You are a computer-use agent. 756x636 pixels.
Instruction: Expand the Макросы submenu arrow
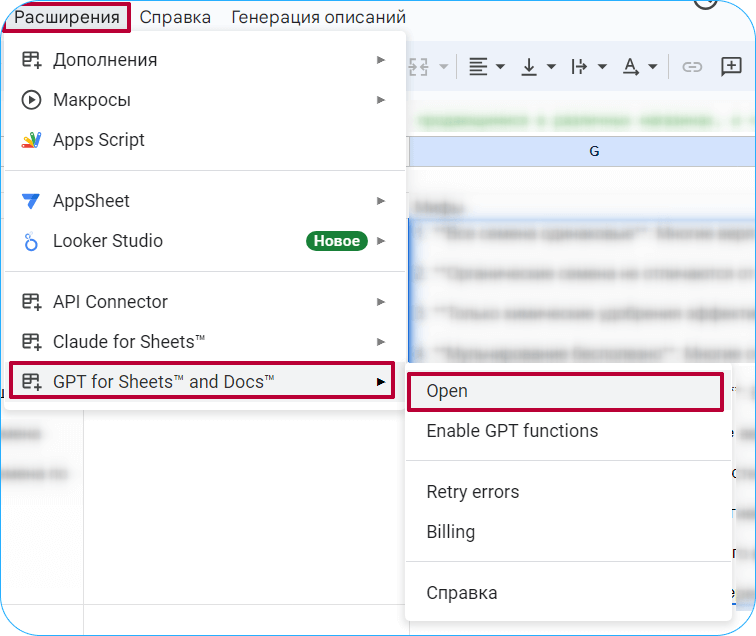point(381,100)
